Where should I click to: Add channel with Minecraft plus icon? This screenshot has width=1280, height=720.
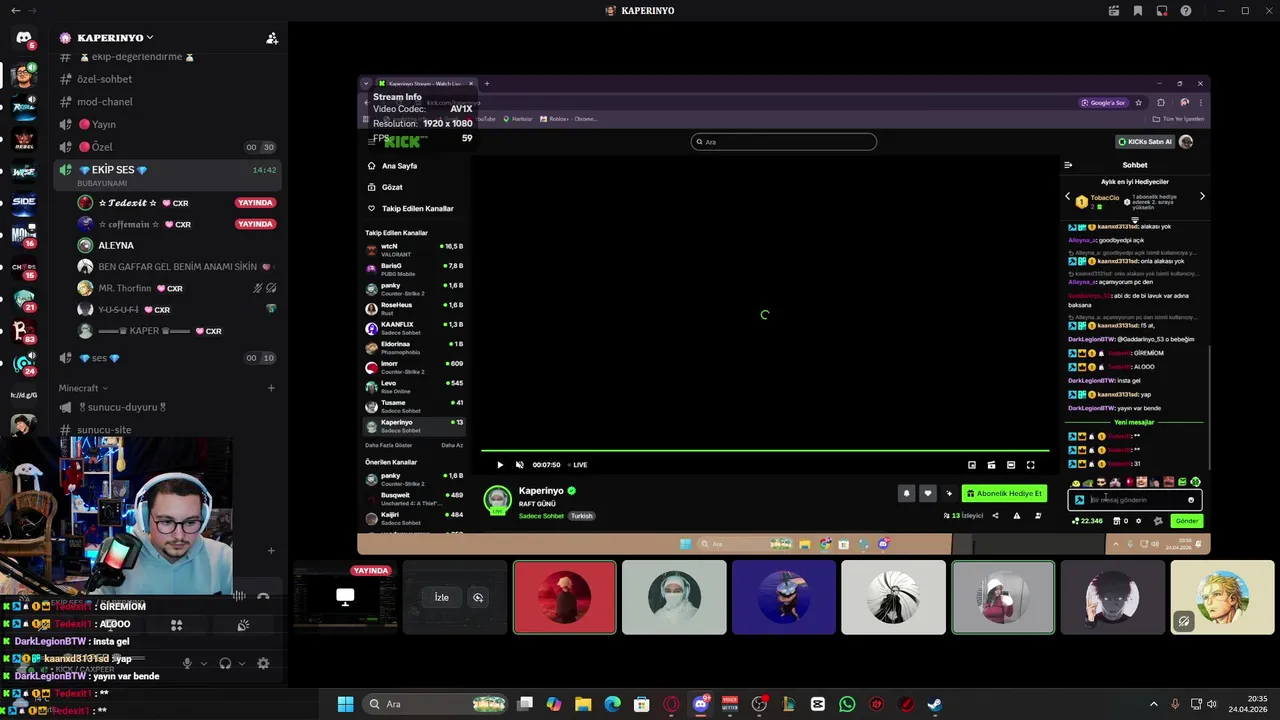[x=271, y=388]
